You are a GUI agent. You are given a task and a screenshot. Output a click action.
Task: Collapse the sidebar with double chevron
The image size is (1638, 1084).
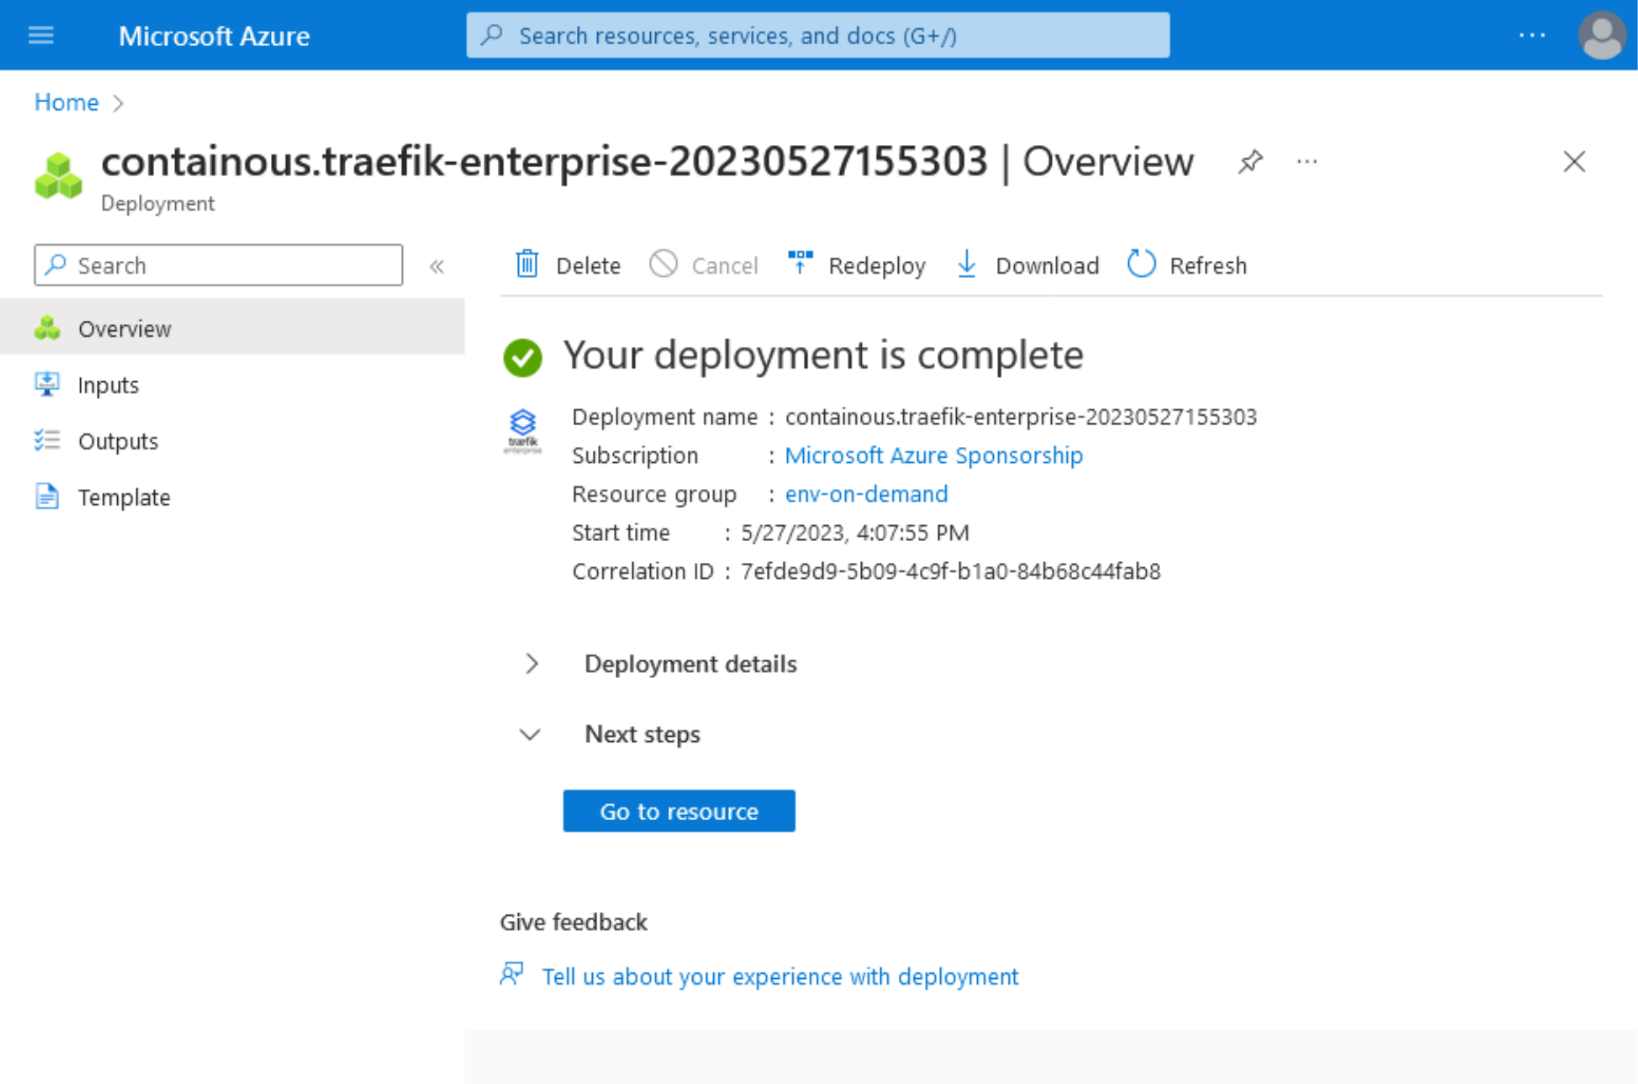tap(437, 266)
